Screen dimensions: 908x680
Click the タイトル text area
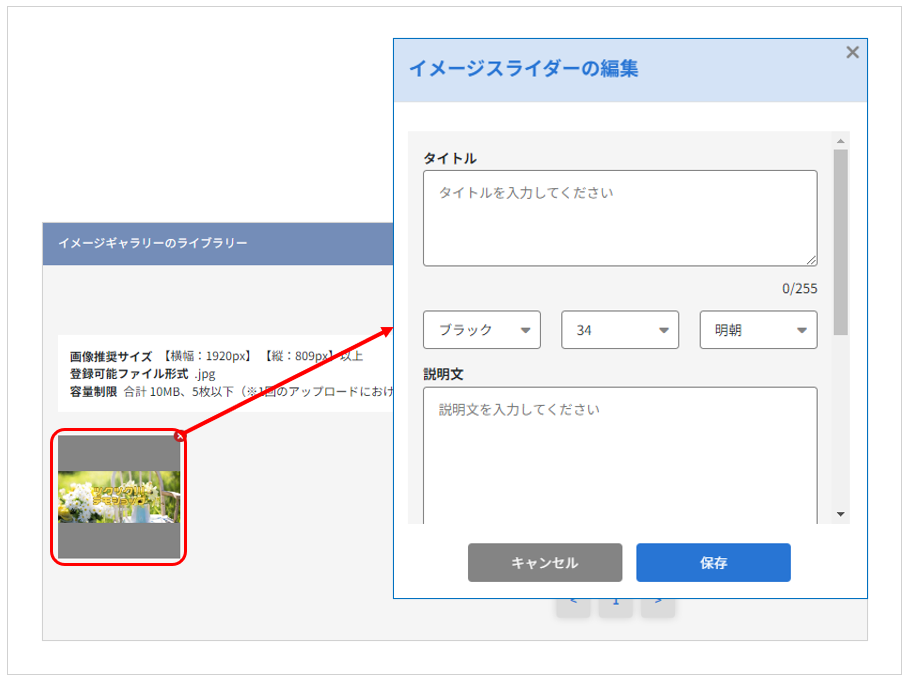pos(620,218)
